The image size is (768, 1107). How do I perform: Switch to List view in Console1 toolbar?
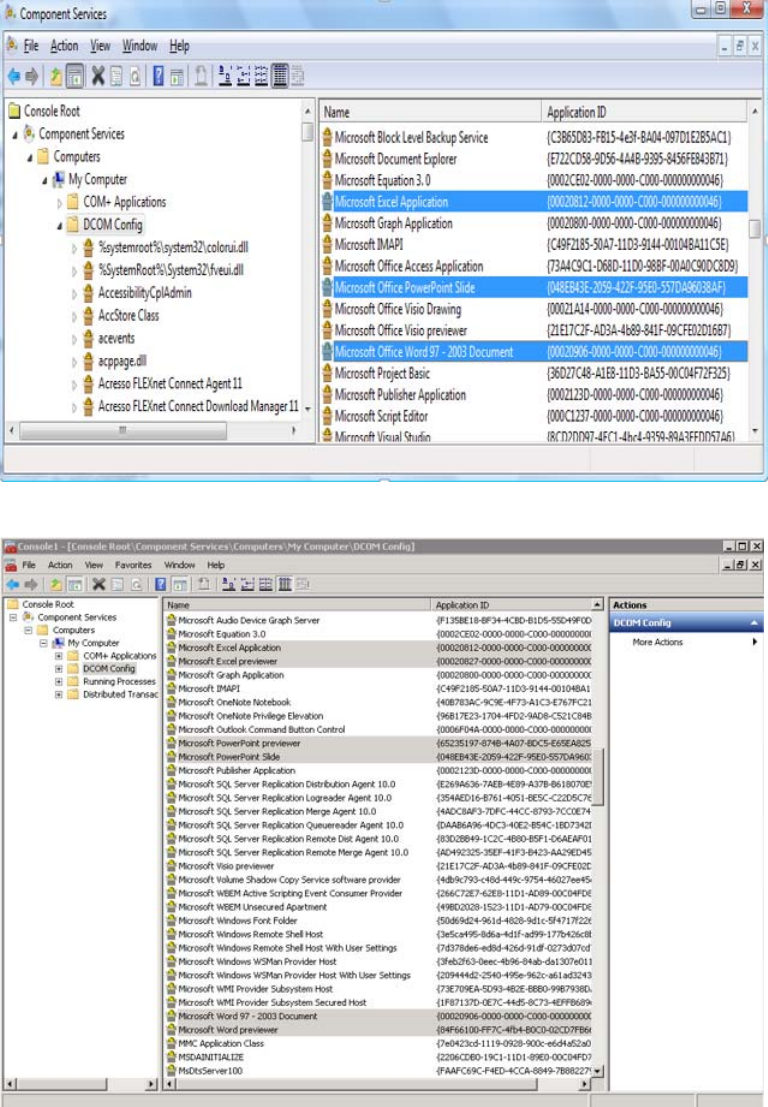(266, 585)
